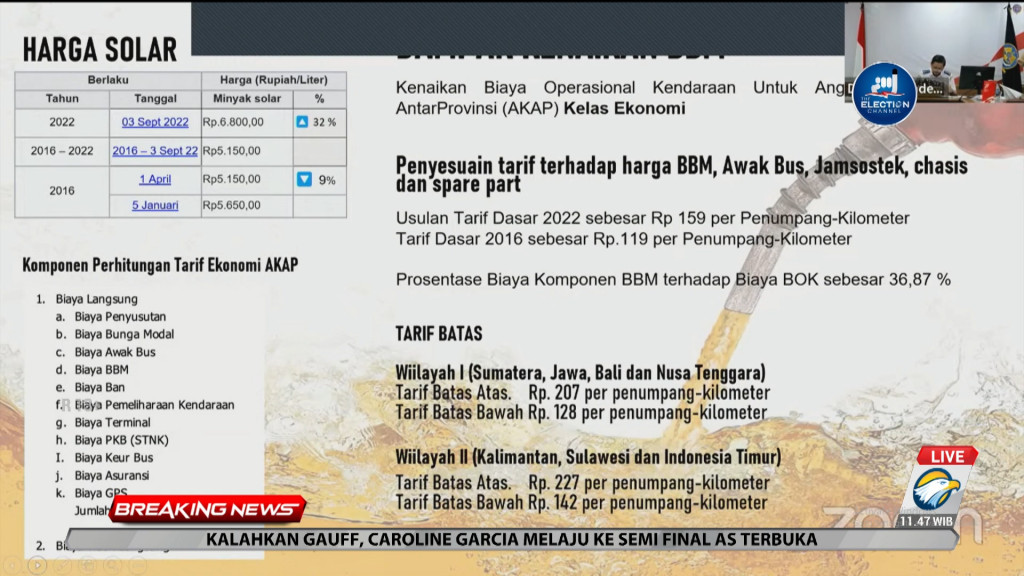This screenshot has width=1024, height=576.
Task: Click the blue down arrow beside 9%
Action: (304, 179)
